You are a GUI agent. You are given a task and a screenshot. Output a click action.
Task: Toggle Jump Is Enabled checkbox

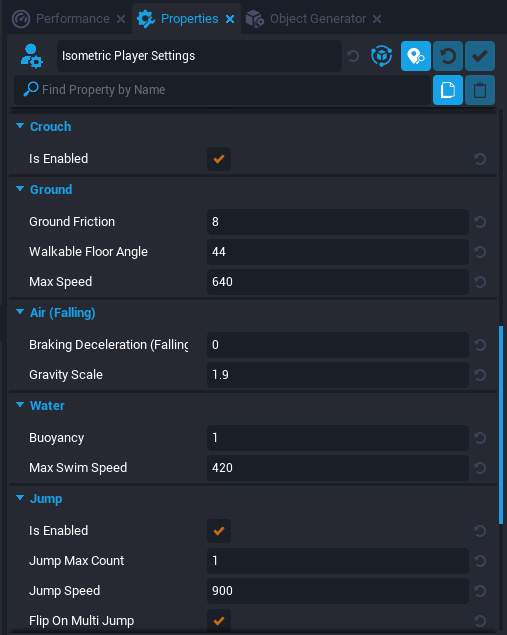point(219,531)
